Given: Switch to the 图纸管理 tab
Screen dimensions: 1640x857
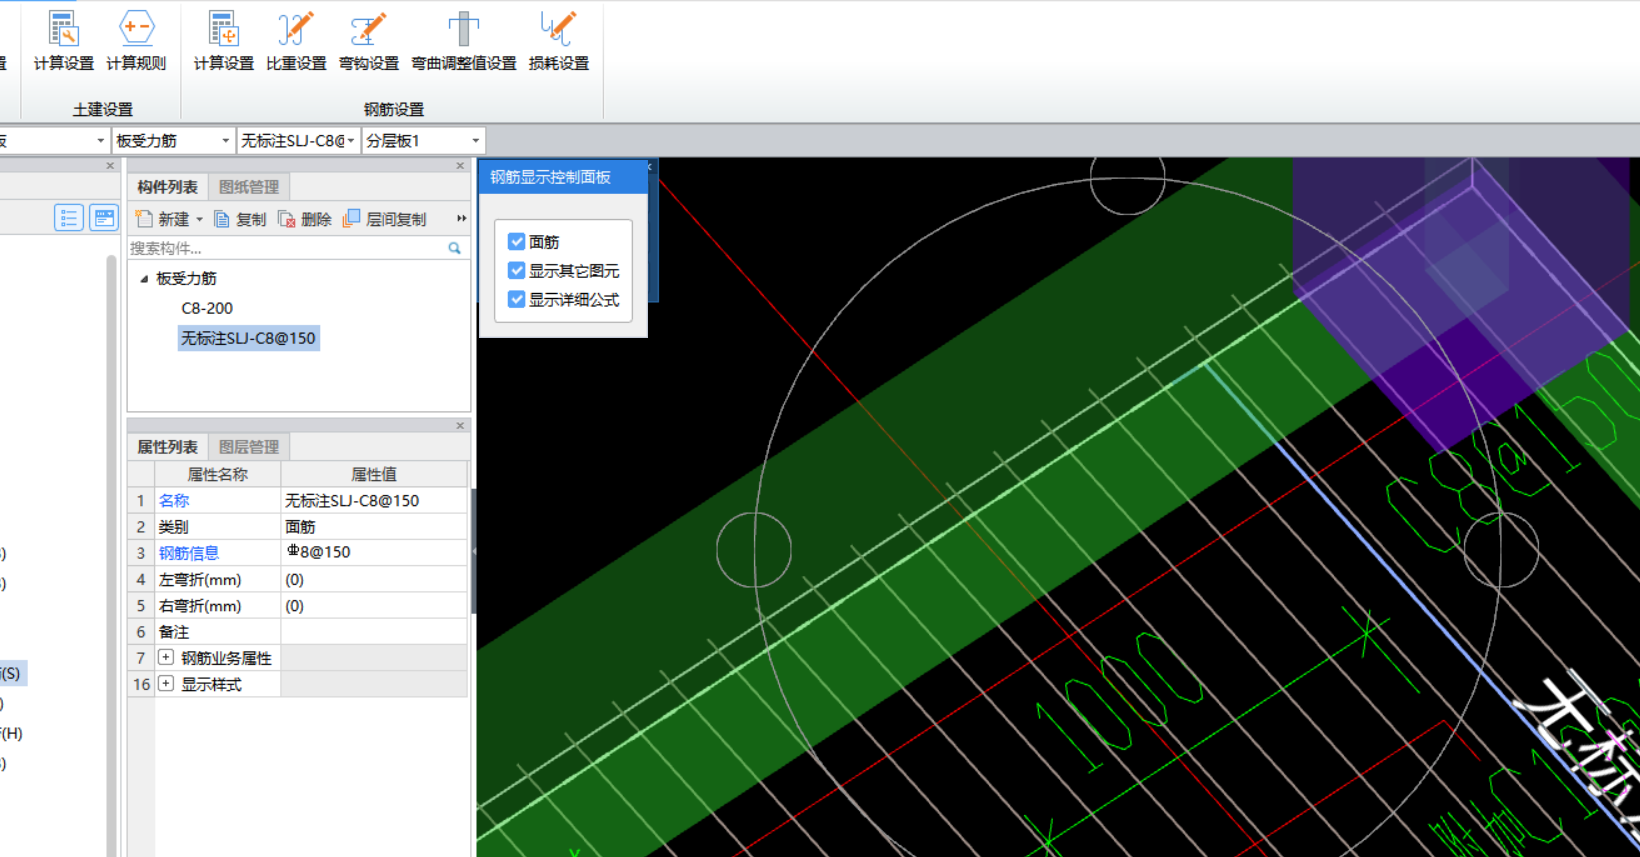Looking at the screenshot, I should tap(249, 187).
